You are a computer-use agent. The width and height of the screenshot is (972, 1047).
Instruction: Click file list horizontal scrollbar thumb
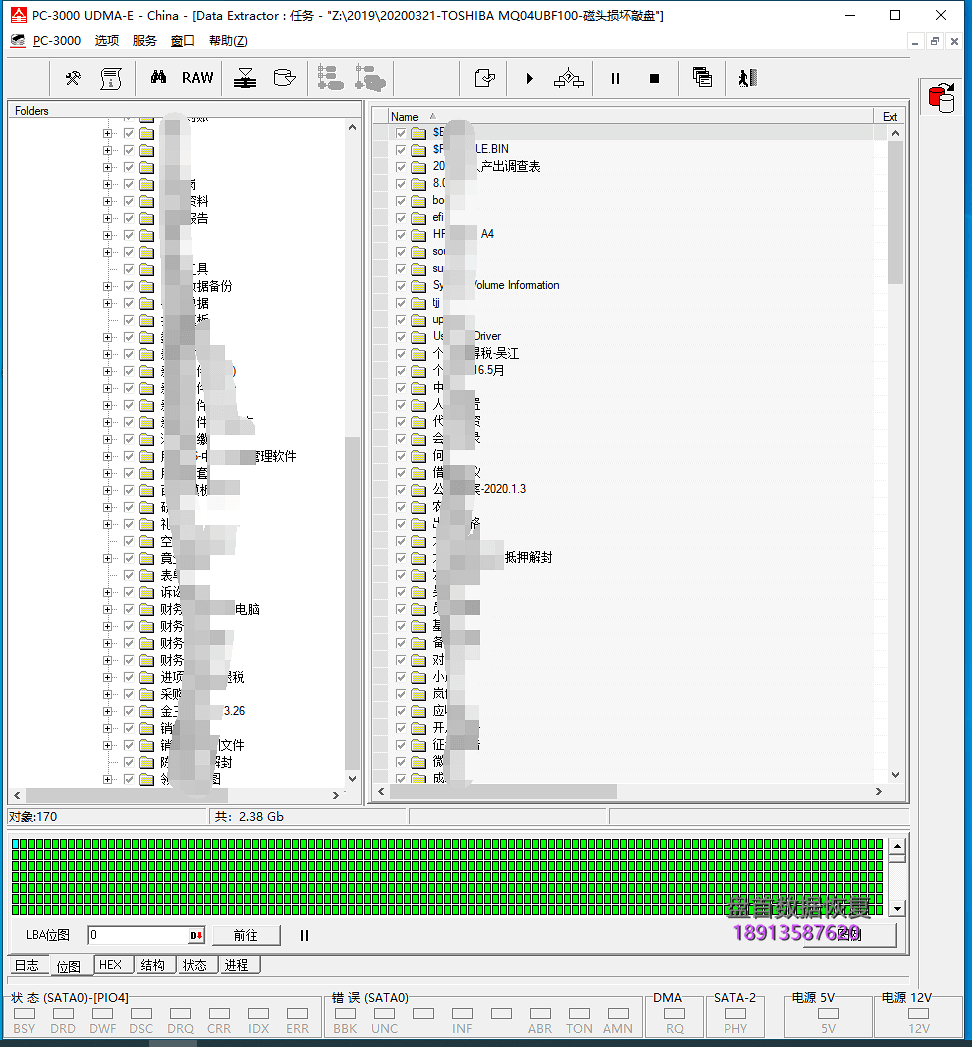pyautogui.click(x=503, y=791)
